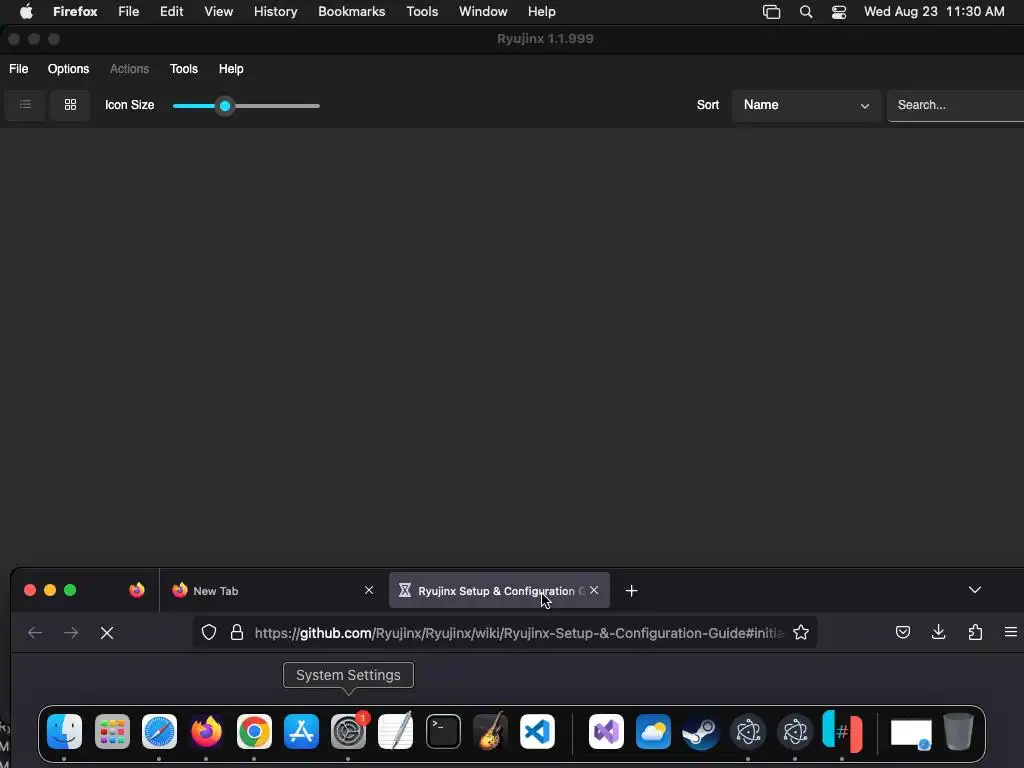Open minimized window thumbnail in Dock
The width and height of the screenshot is (1024, 768).
click(911, 733)
